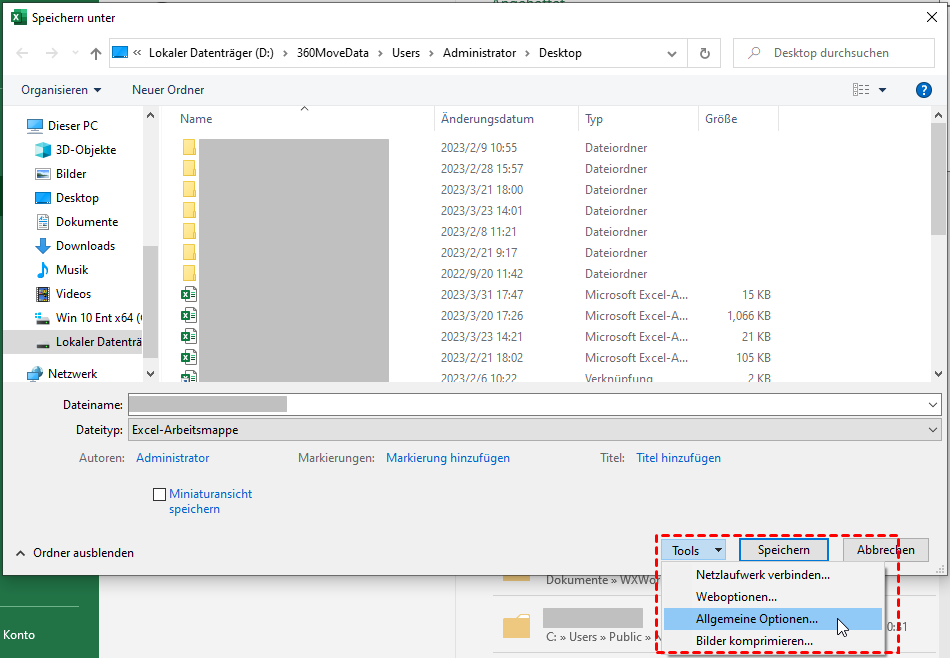Choose Allgemeine Optionen from Tools menu
The image size is (950, 658).
tap(756, 619)
